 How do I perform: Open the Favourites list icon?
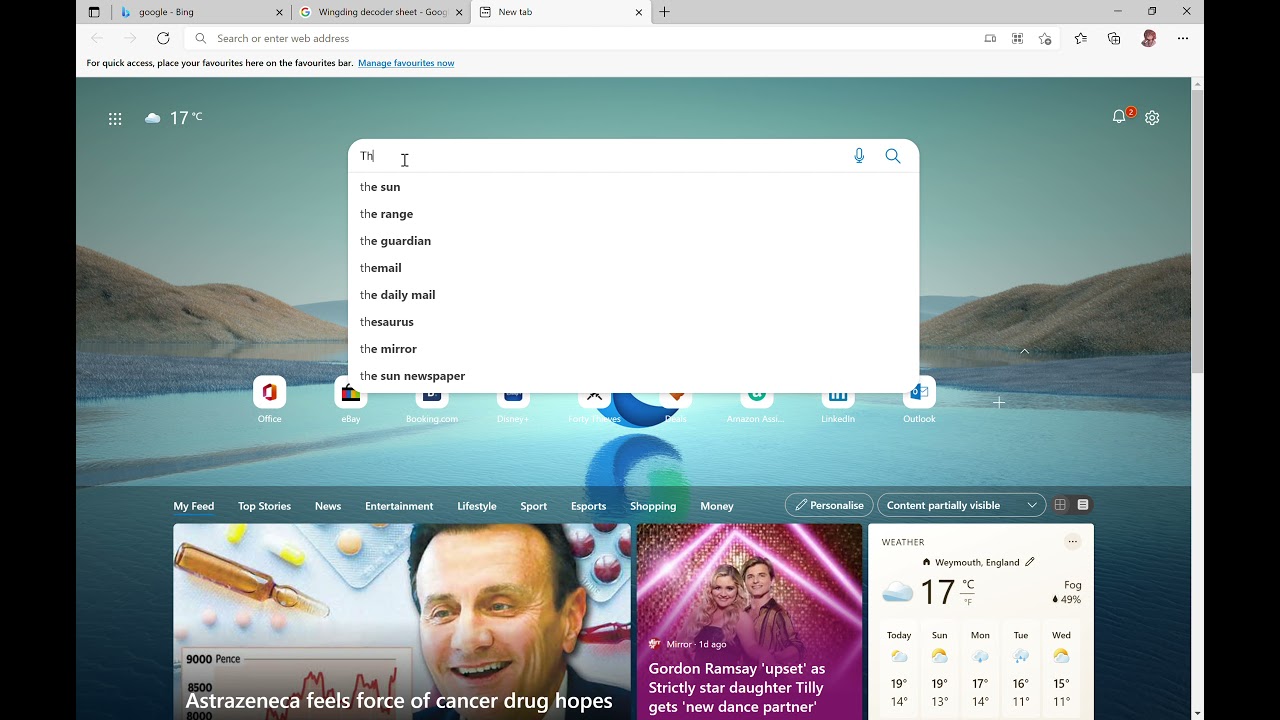click(x=1081, y=38)
